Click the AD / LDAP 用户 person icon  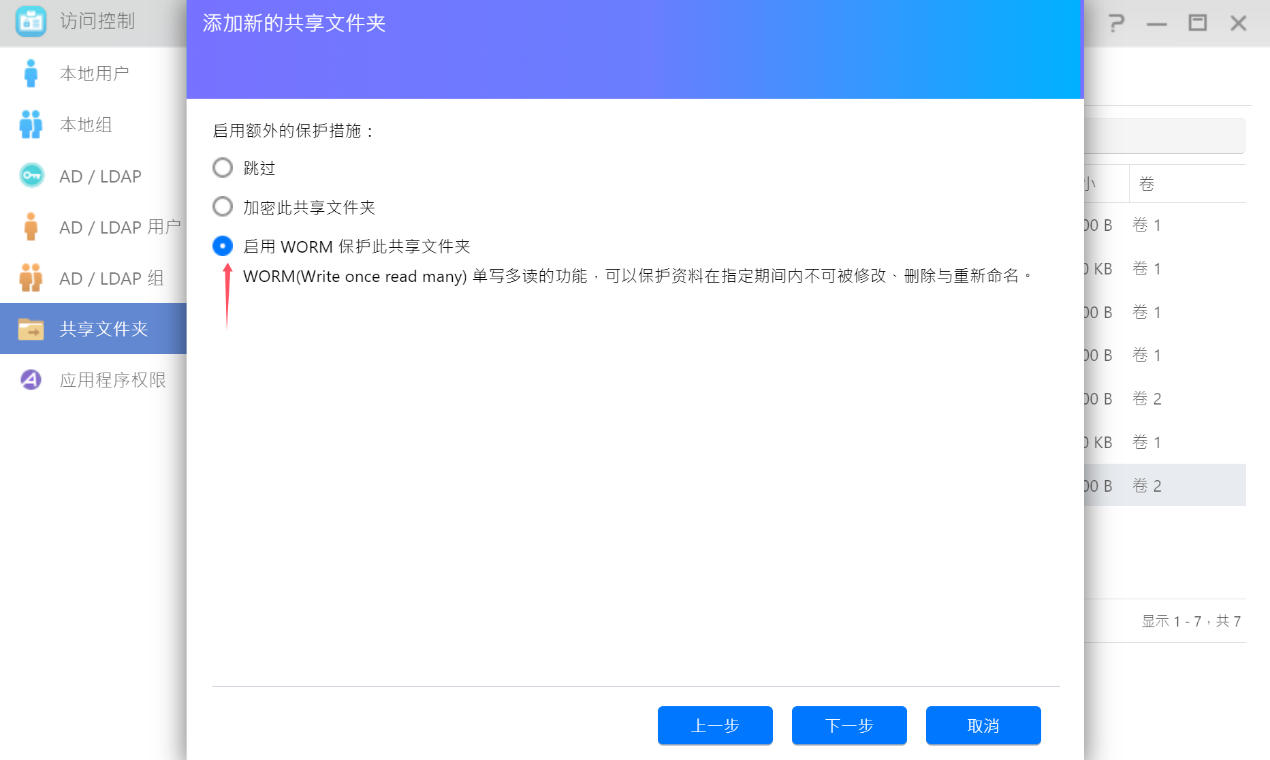(31, 227)
